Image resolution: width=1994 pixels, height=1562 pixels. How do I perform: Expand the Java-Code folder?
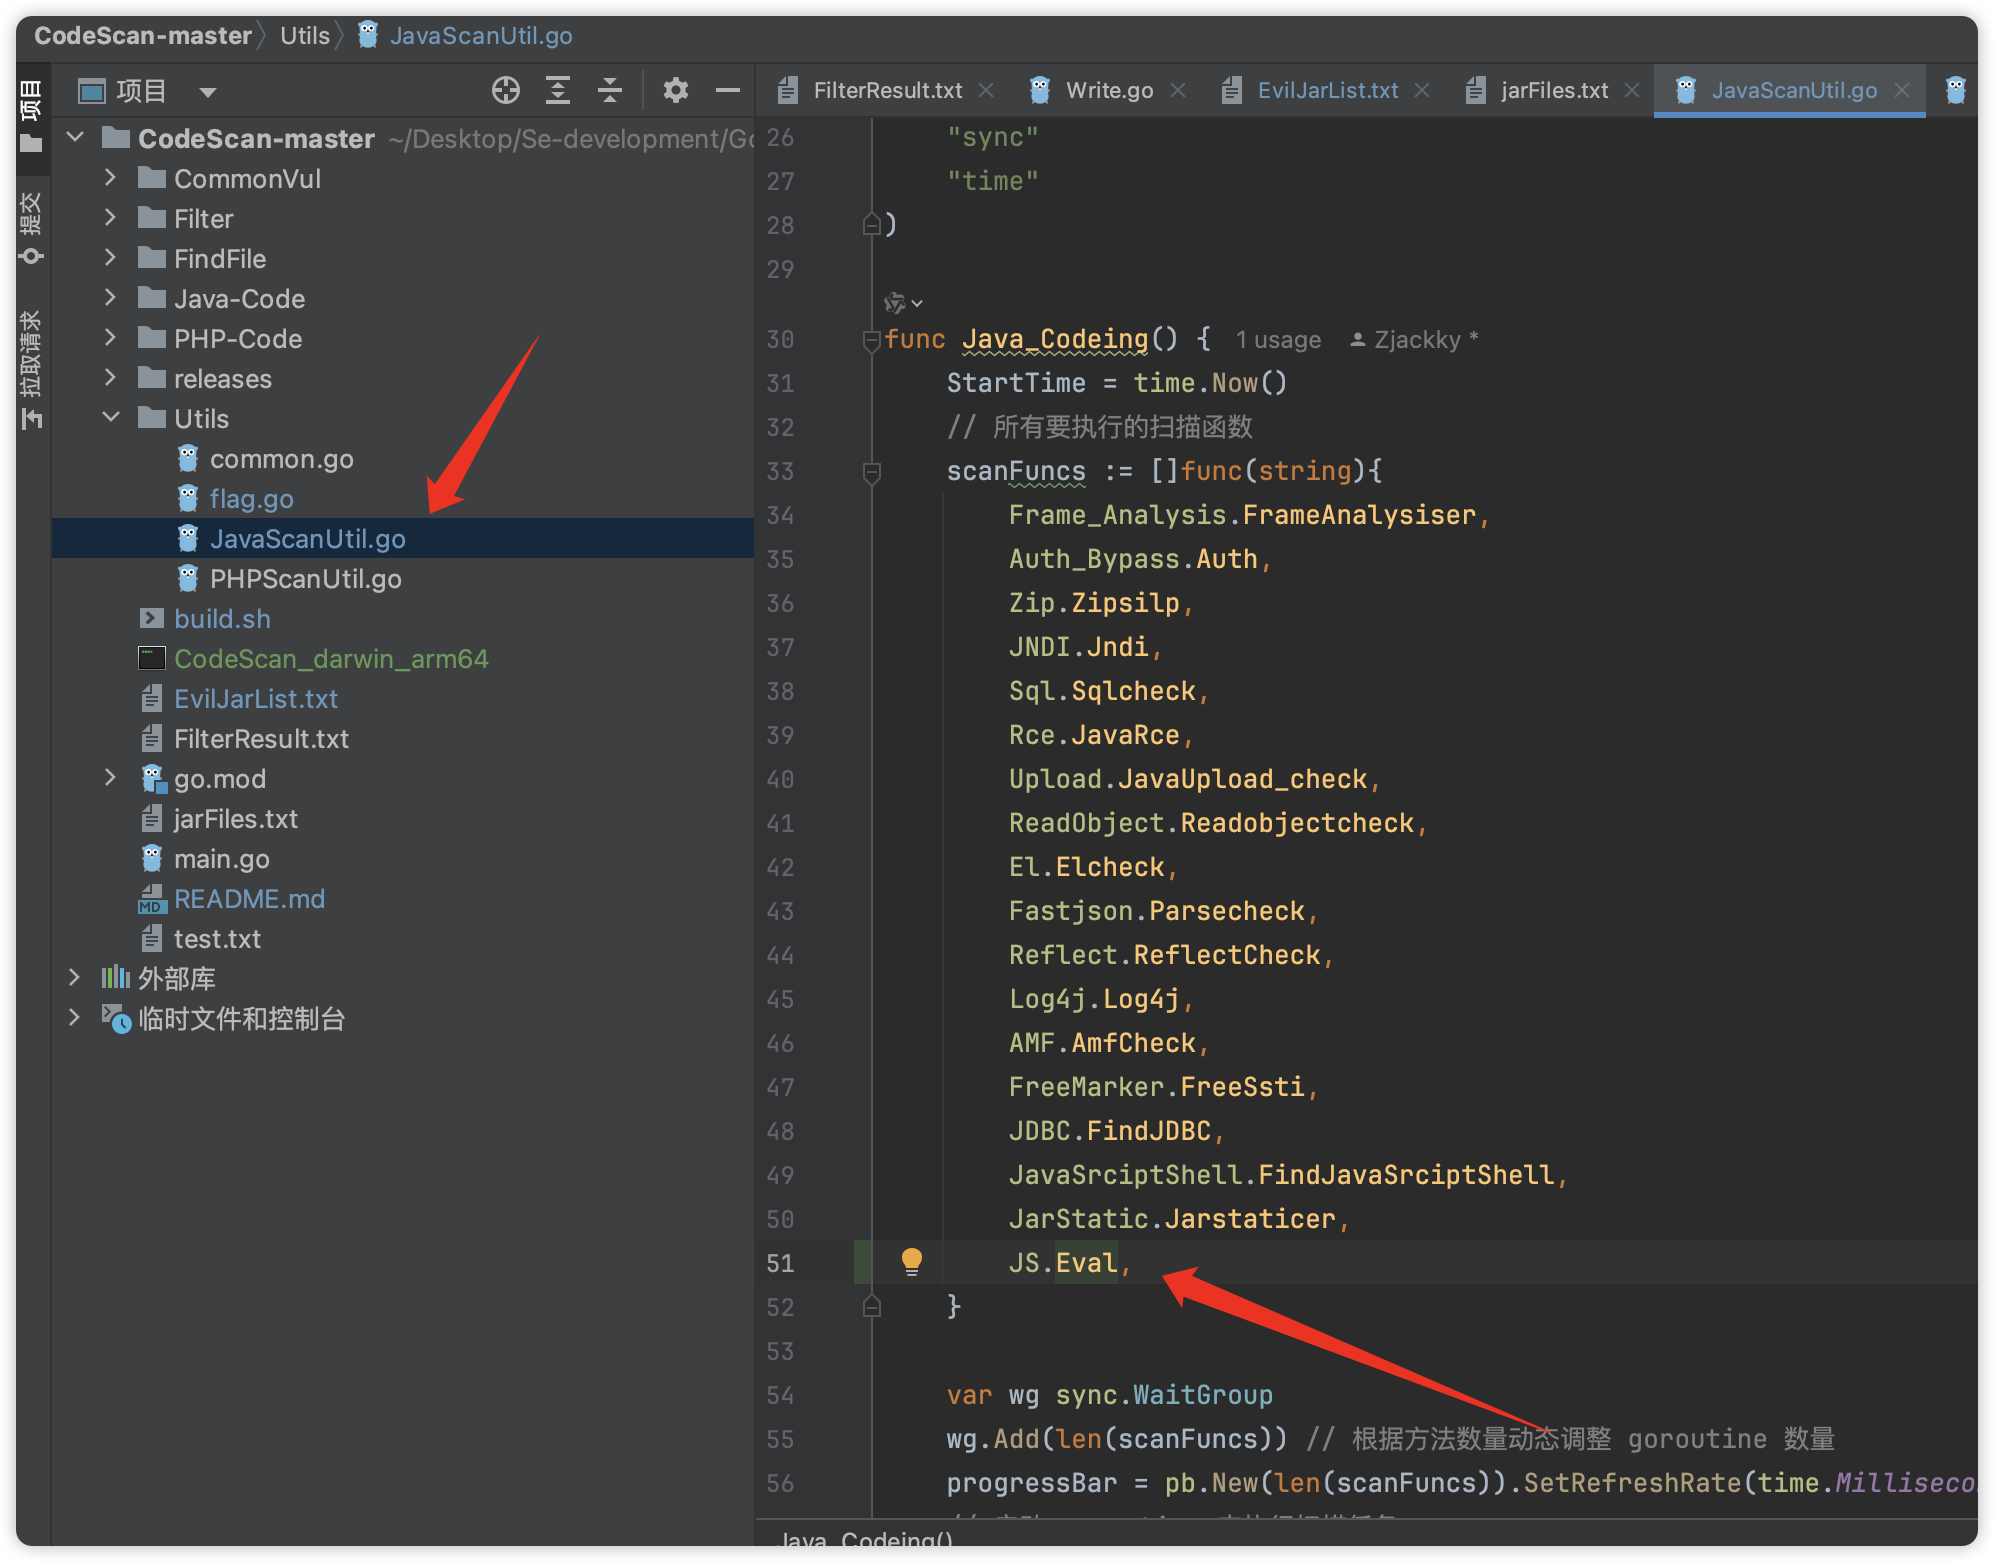tap(111, 298)
